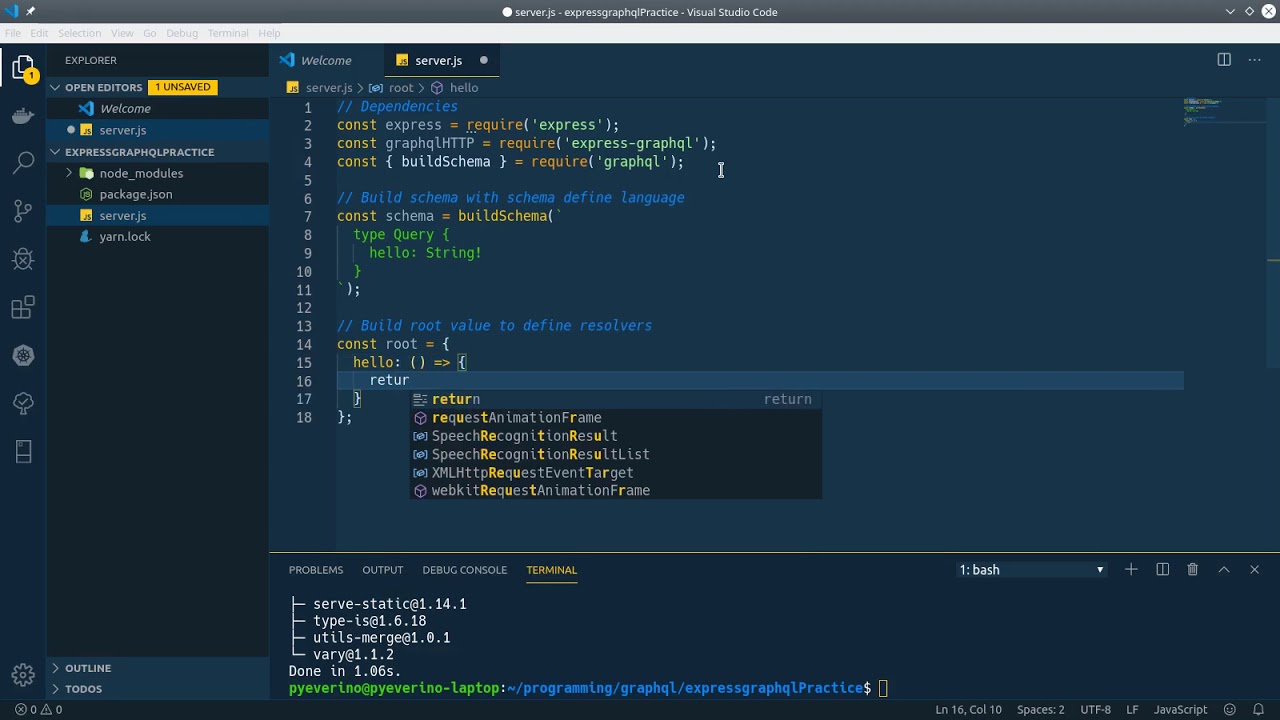
Task: Open the Terminal menu
Action: point(228,33)
